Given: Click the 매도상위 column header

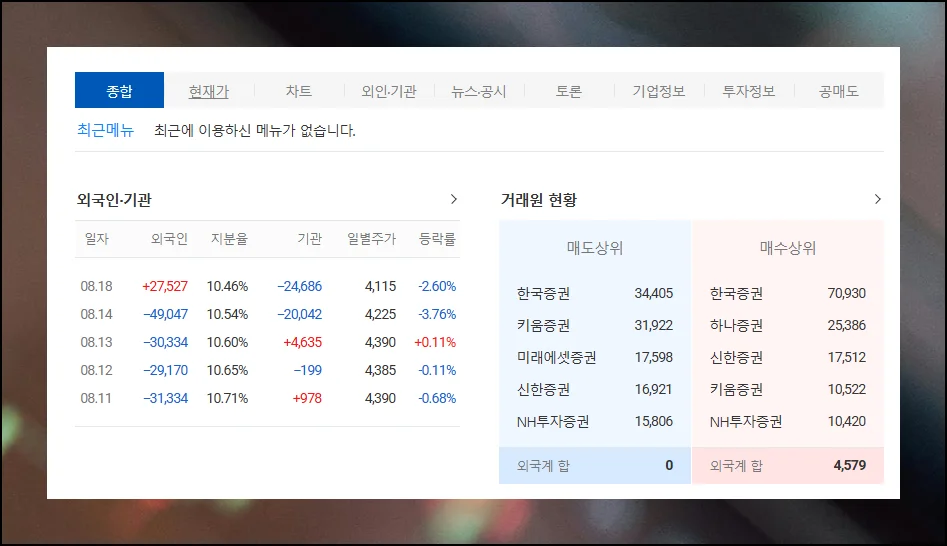Looking at the screenshot, I should pos(595,248).
